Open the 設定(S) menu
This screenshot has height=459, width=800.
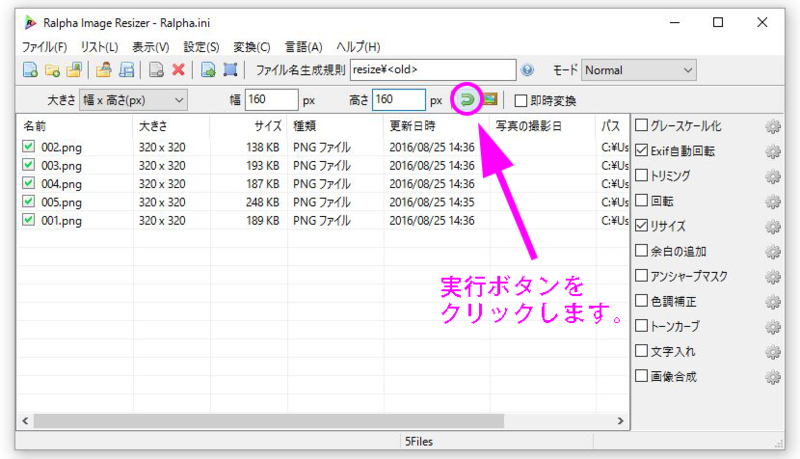[x=202, y=47]
